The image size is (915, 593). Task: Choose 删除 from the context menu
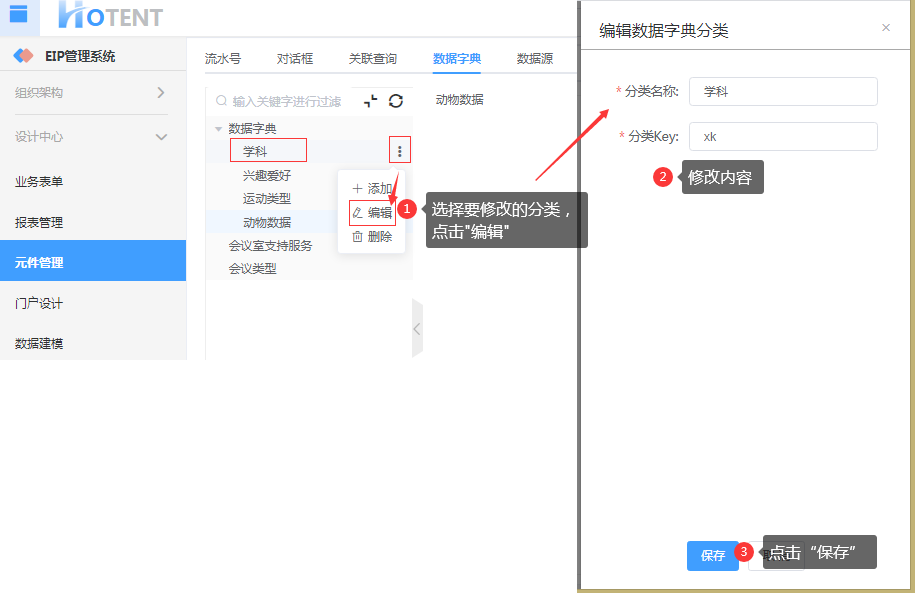(372, 237)
